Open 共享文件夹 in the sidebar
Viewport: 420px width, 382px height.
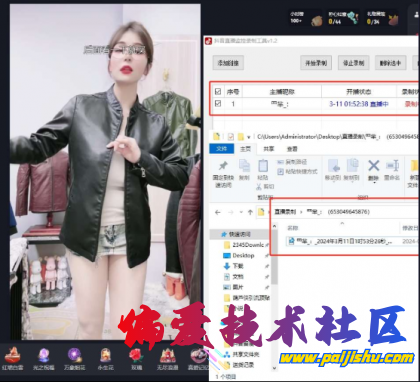point(241,354)
